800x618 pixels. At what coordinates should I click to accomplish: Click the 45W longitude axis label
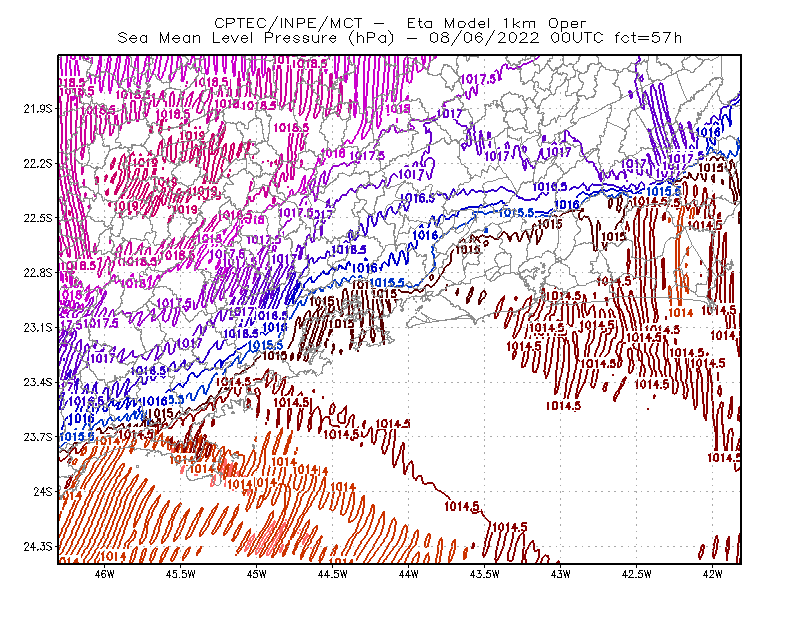(257, 574)
